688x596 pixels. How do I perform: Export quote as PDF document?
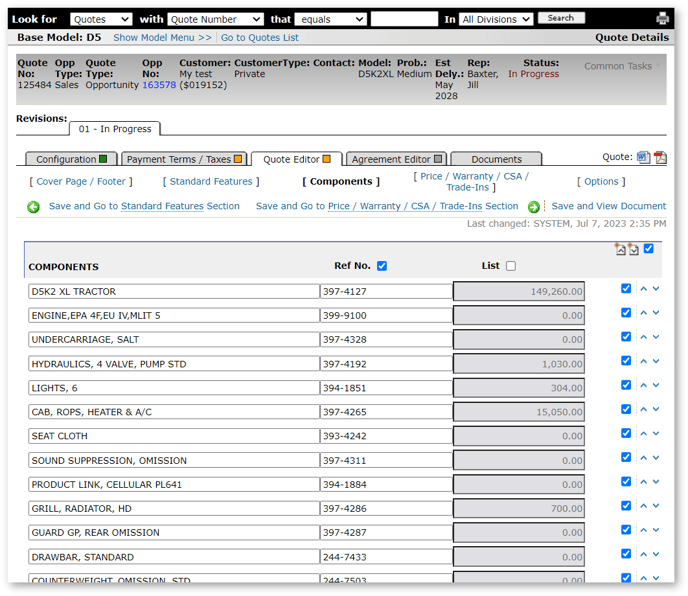(x=660, y=158)
